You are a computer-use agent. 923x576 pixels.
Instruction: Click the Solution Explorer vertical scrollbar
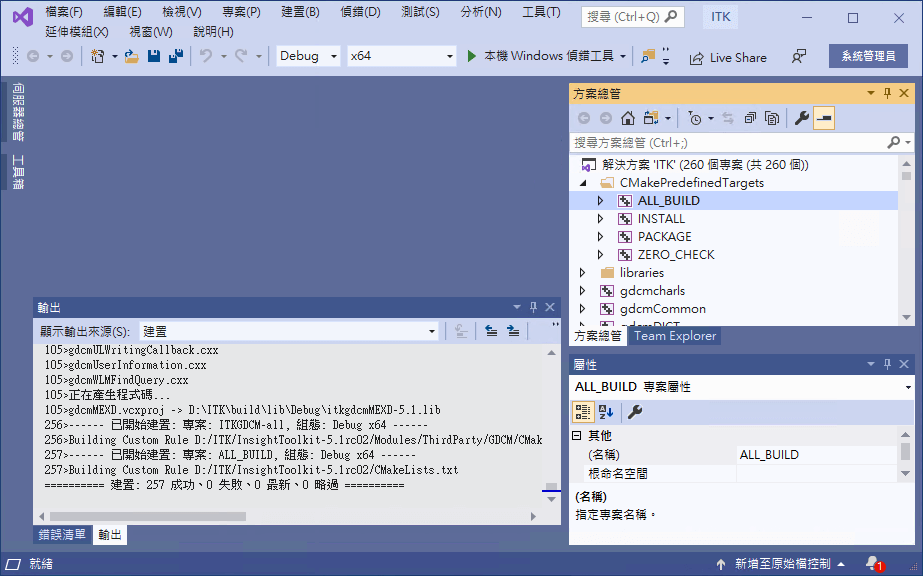907,241
